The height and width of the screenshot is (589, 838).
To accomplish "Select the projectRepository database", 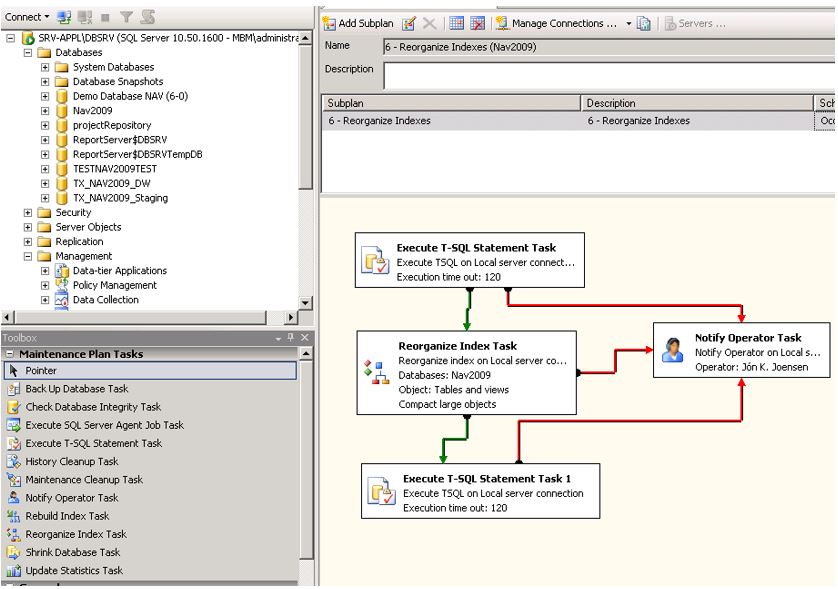I will pos(112,126).
